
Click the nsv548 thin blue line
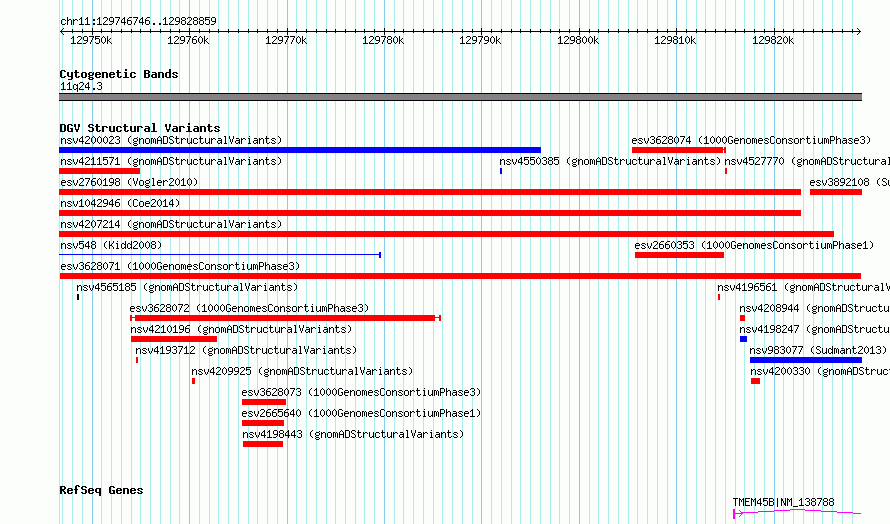coord(220,255)
